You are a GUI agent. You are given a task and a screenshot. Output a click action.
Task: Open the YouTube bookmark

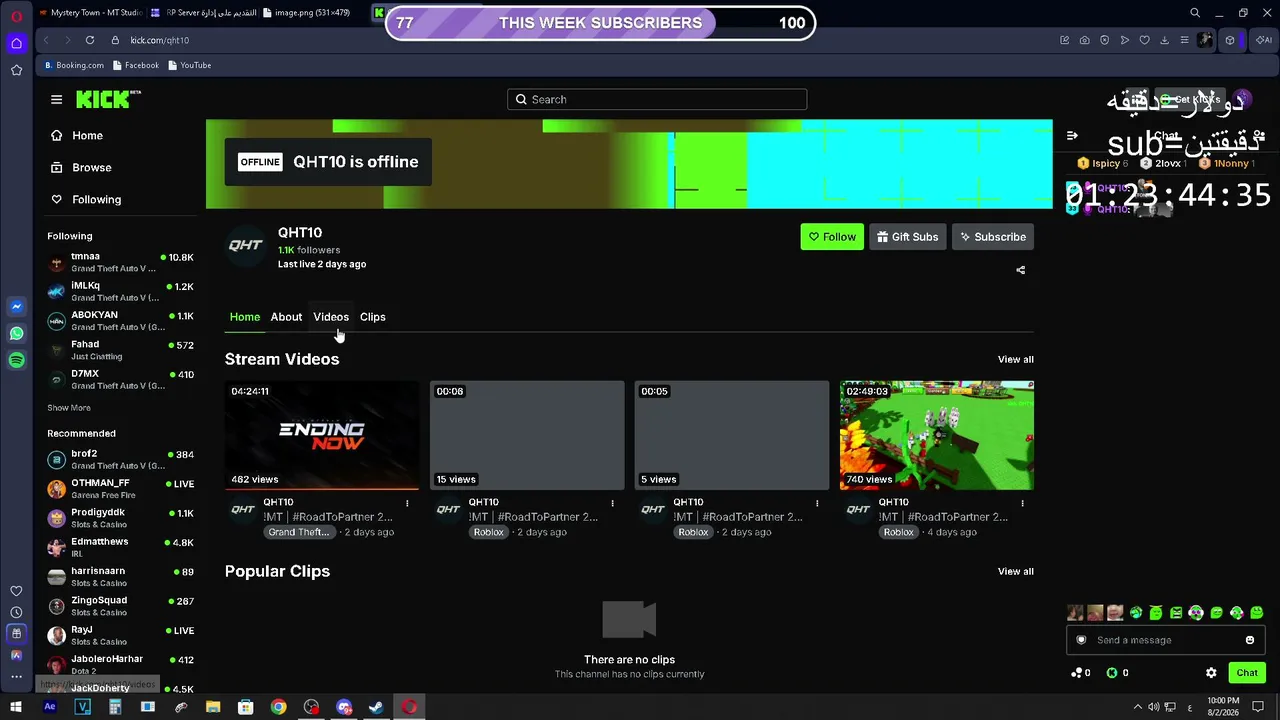pyautogui.click(x=189, y=65)
